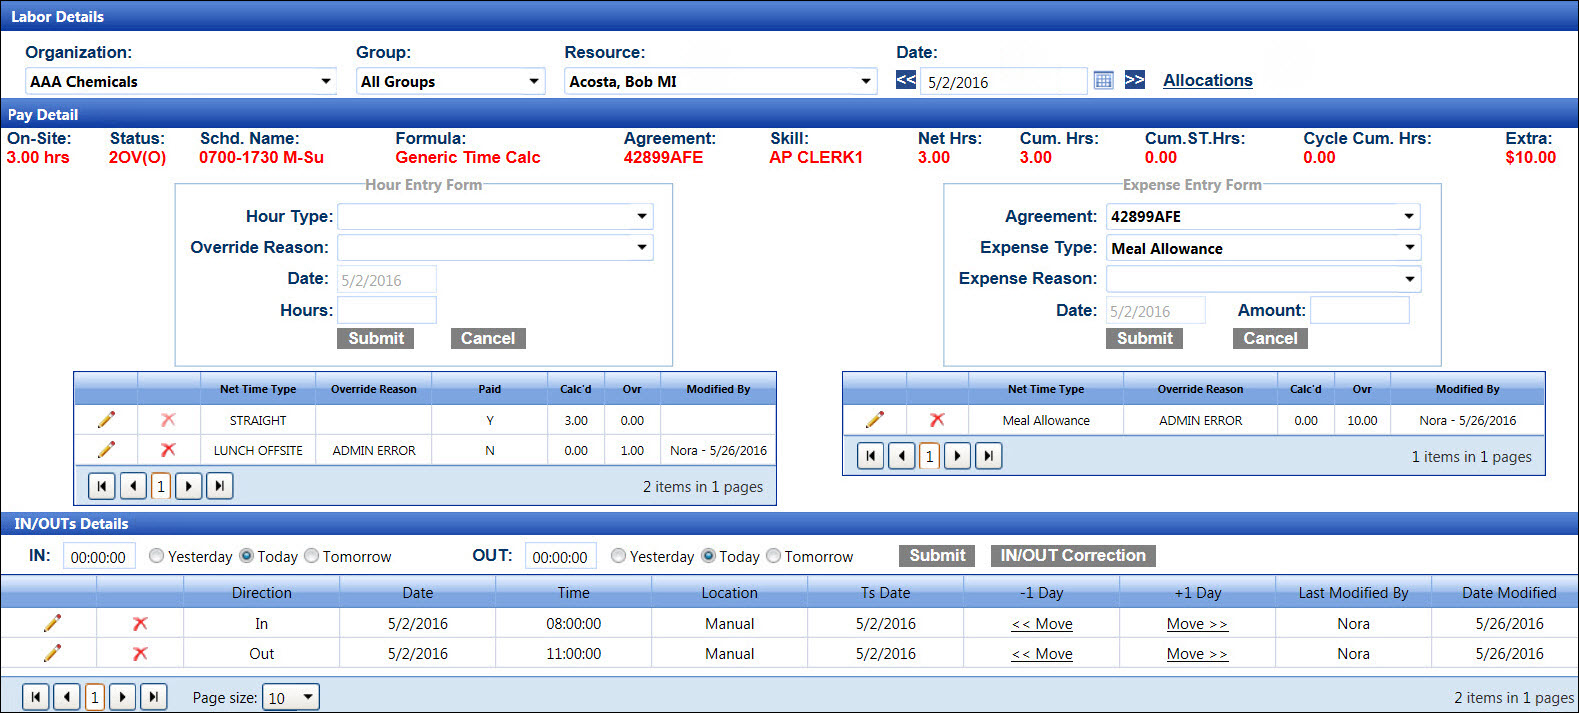Viewport: 1579px width, 713px height.
Task: Go to previous date with << arrow
Action: [906, 80]
